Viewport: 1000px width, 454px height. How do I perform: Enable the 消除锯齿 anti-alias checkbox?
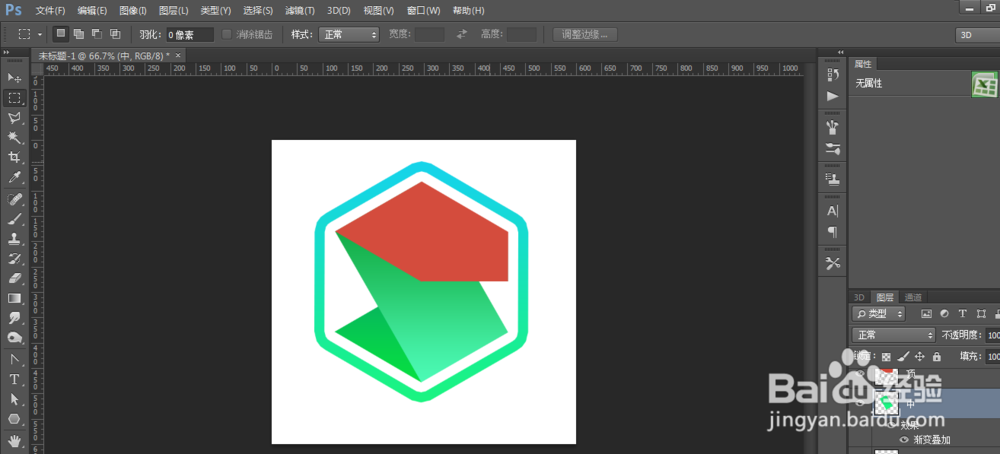226,34
